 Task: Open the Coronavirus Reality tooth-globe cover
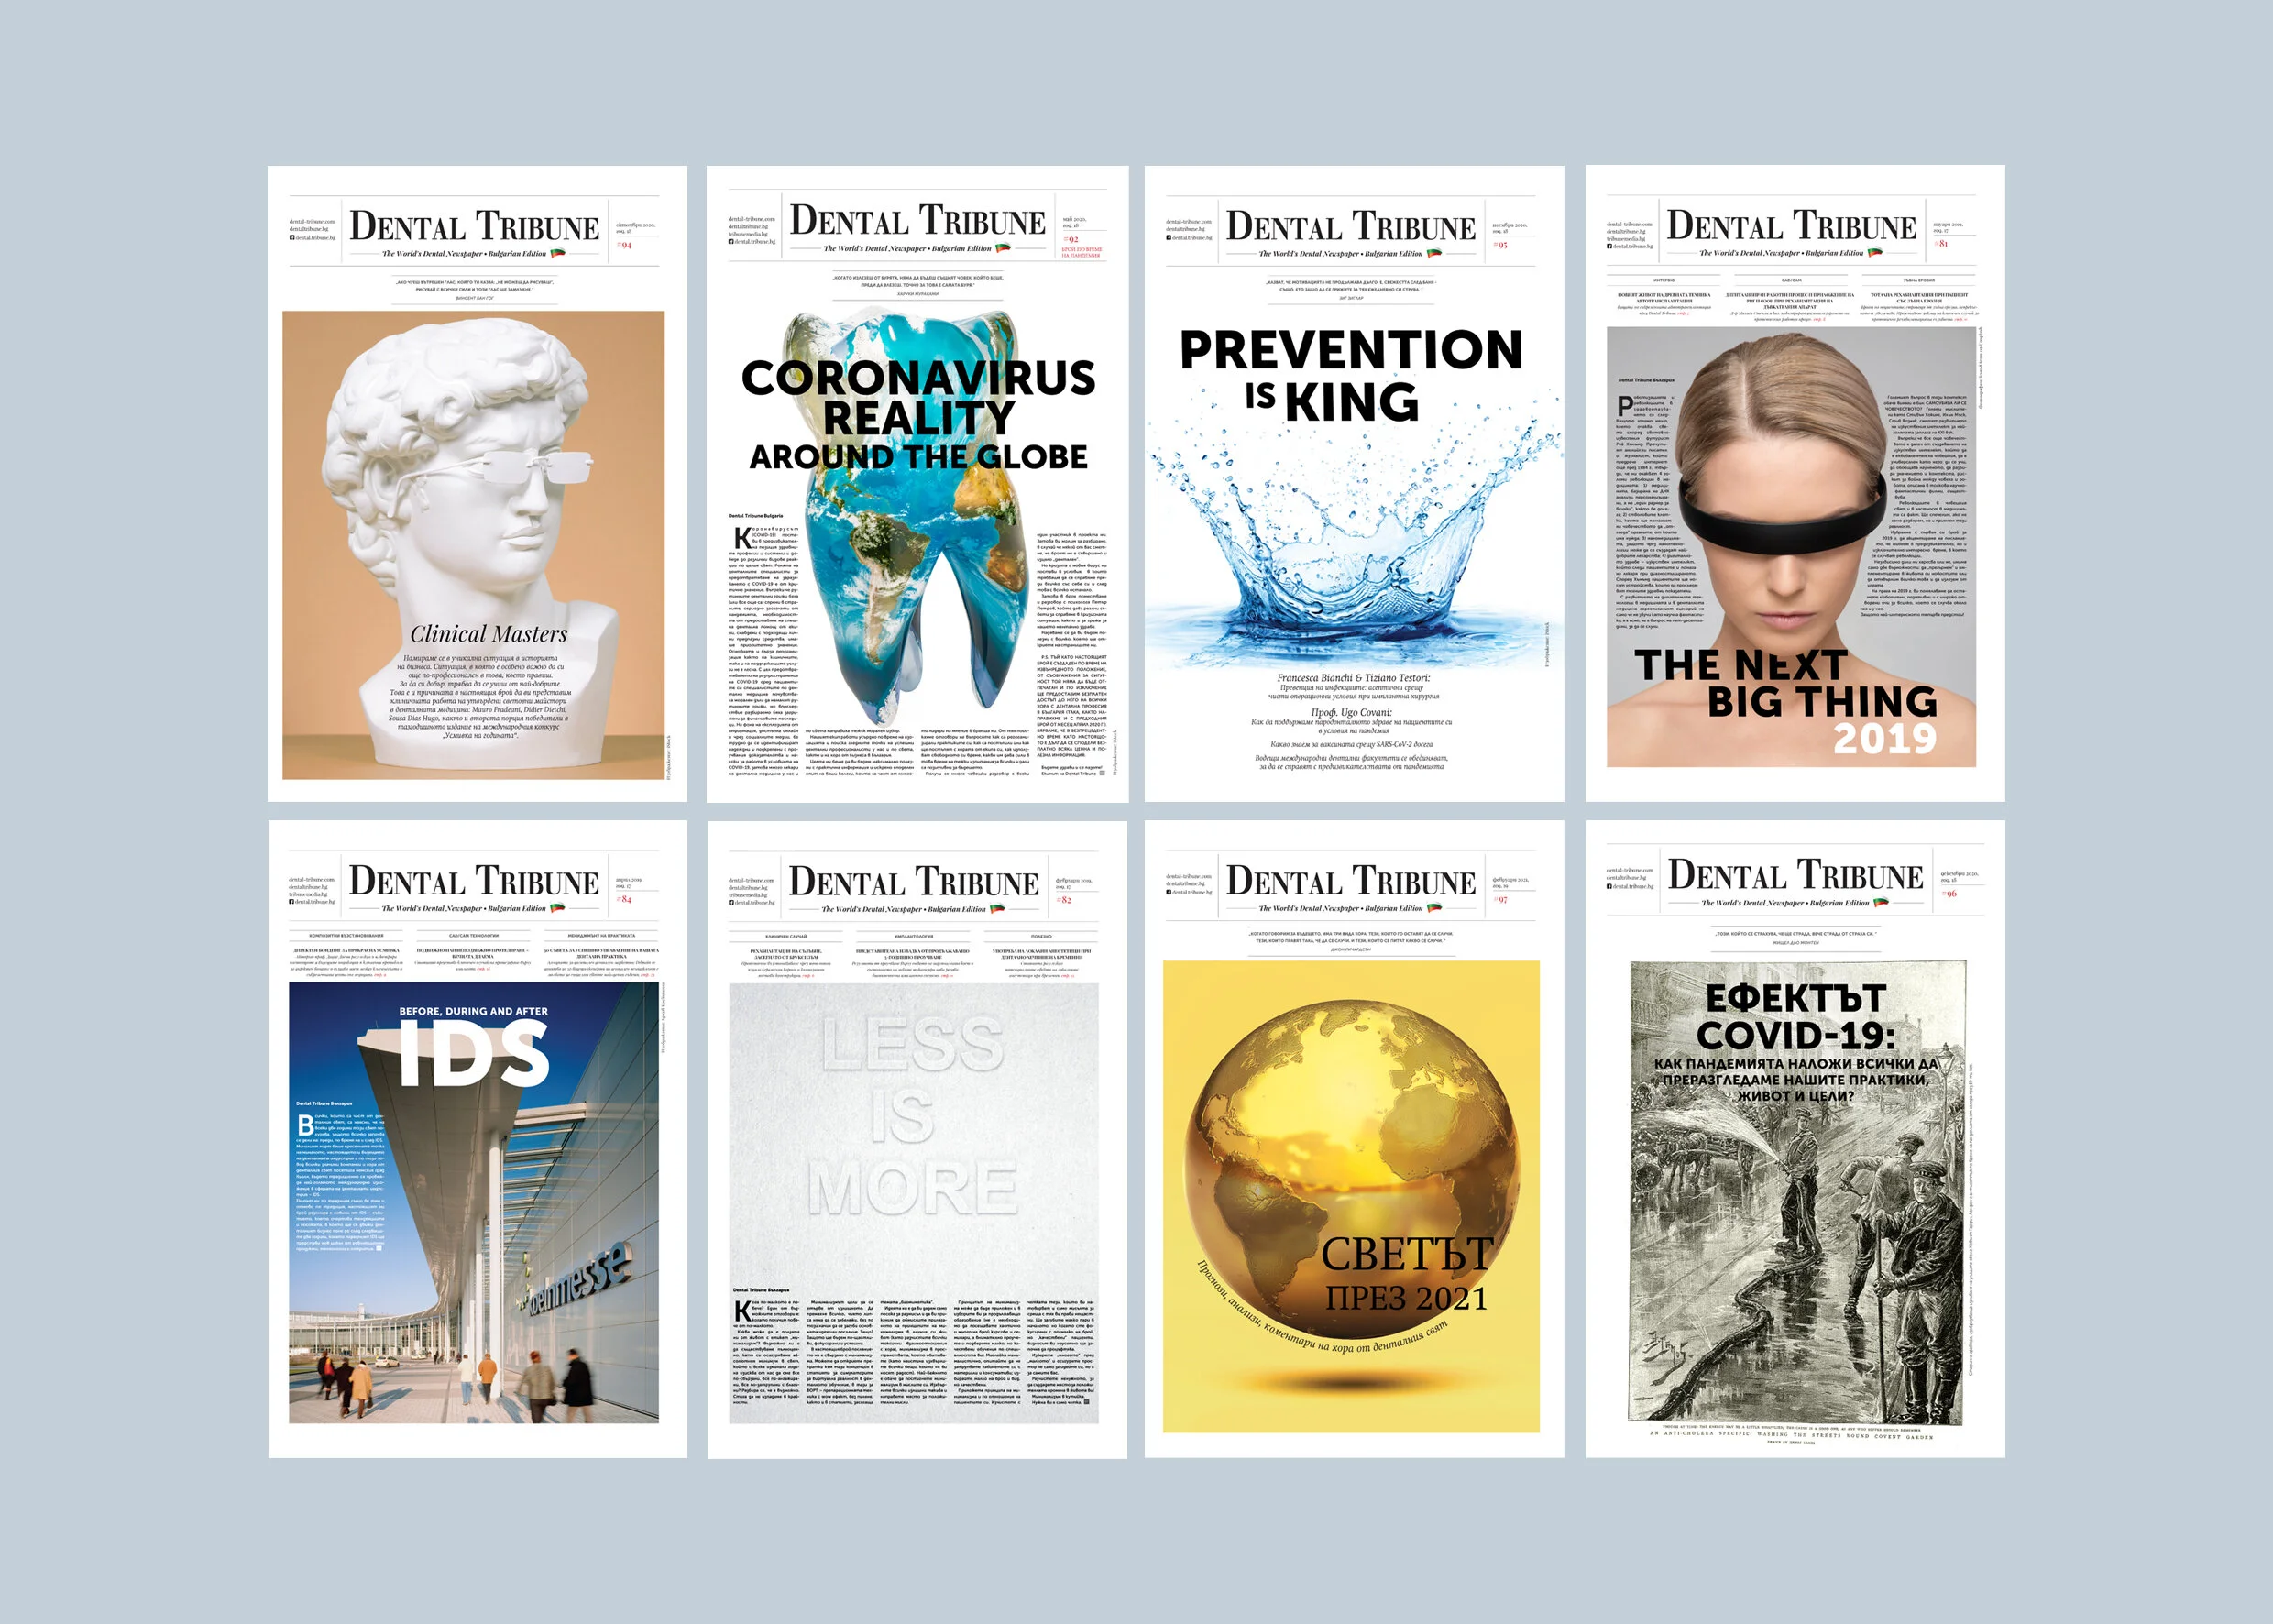[917, 484]
